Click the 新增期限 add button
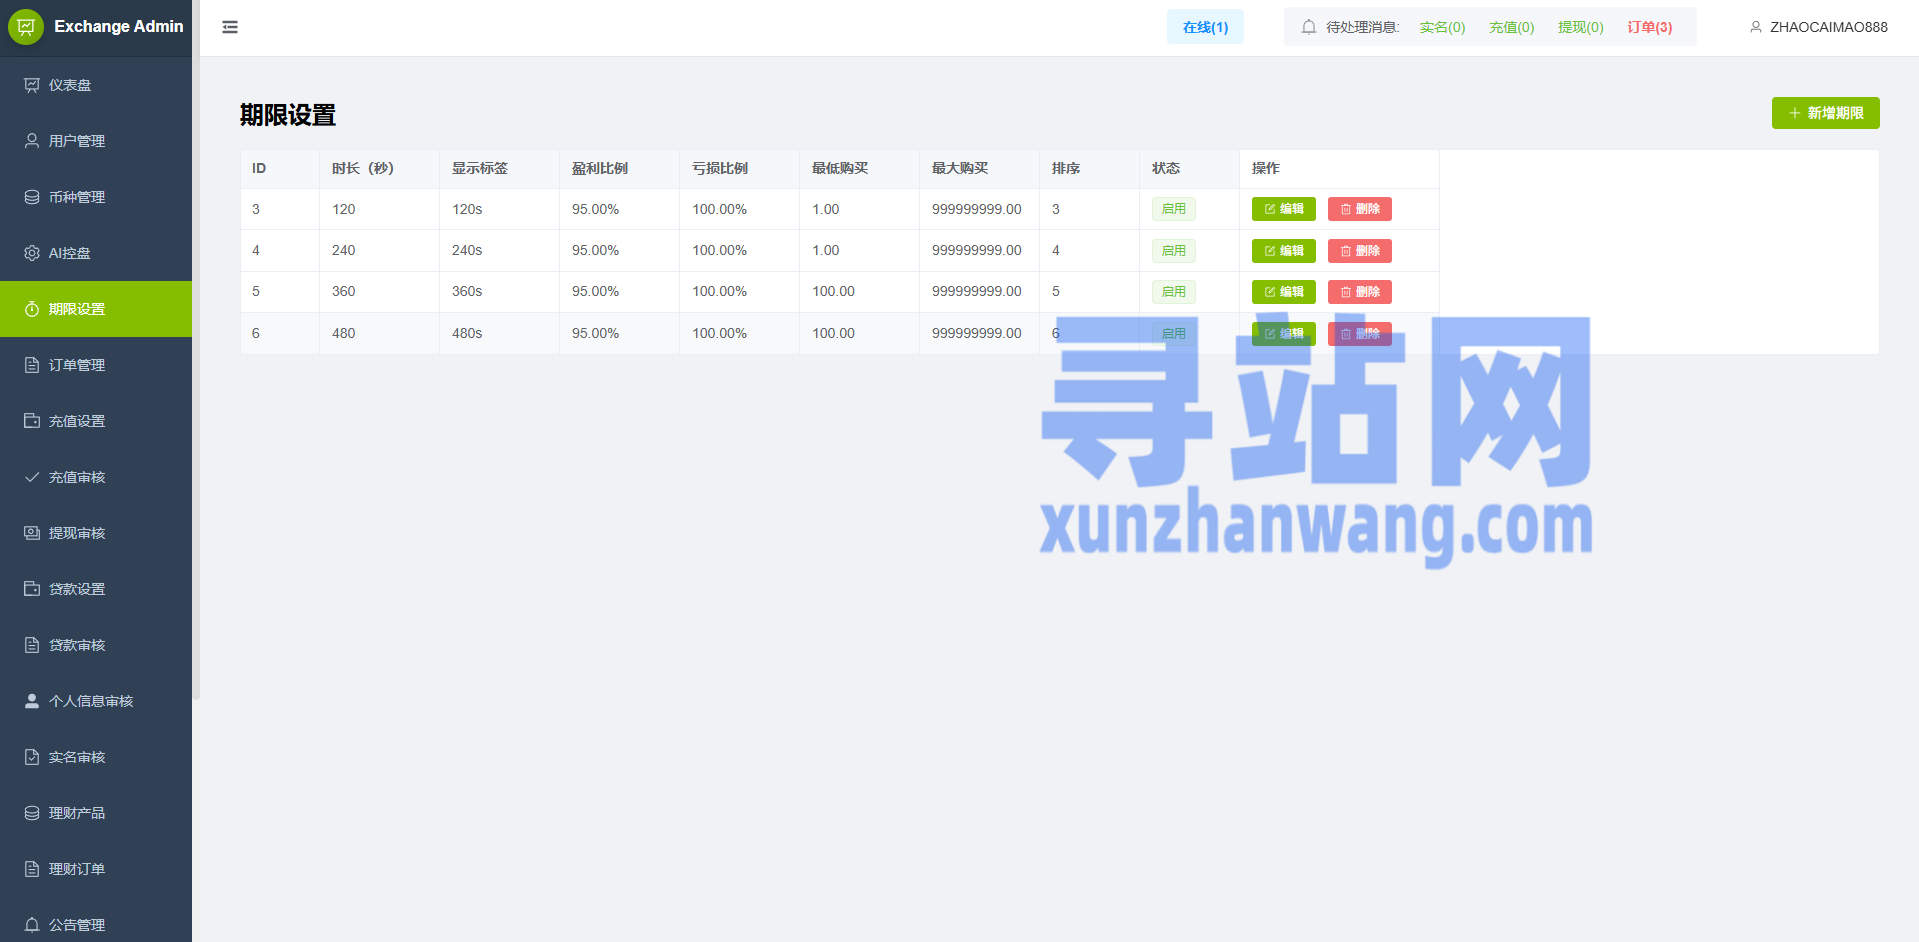 point(1825,113)
